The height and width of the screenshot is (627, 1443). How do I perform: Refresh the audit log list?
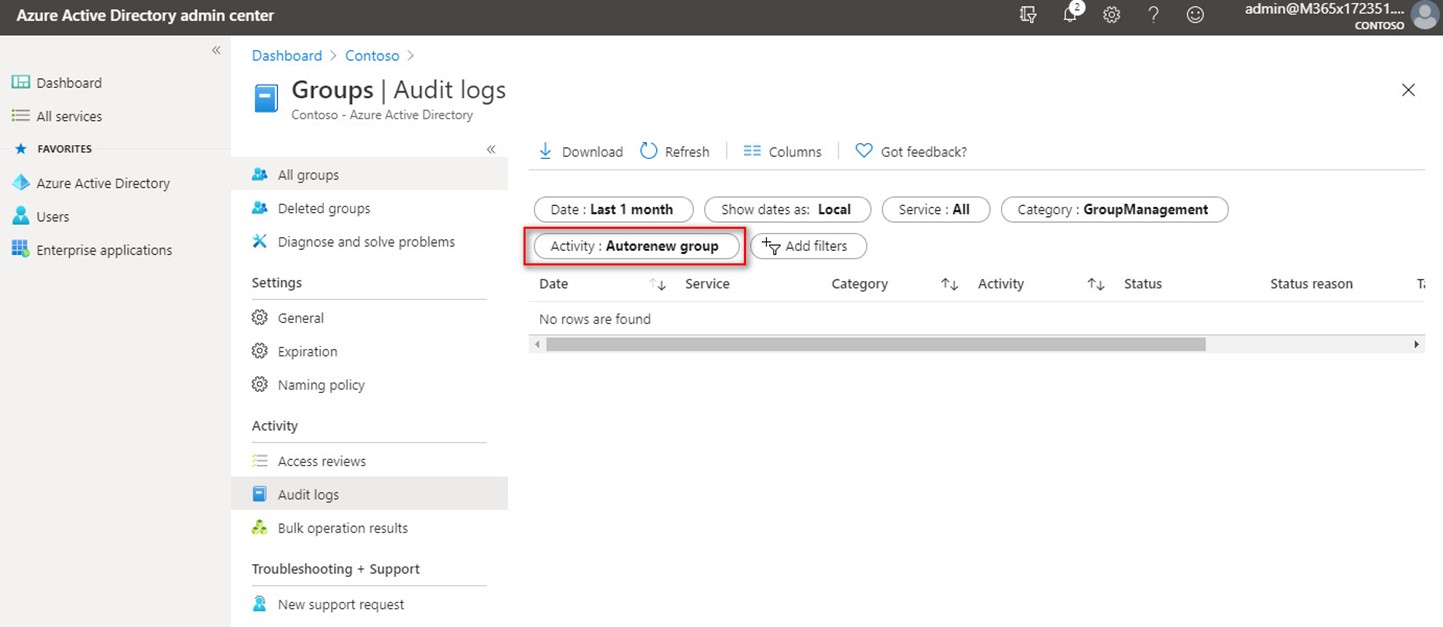(x=674, y=152)
